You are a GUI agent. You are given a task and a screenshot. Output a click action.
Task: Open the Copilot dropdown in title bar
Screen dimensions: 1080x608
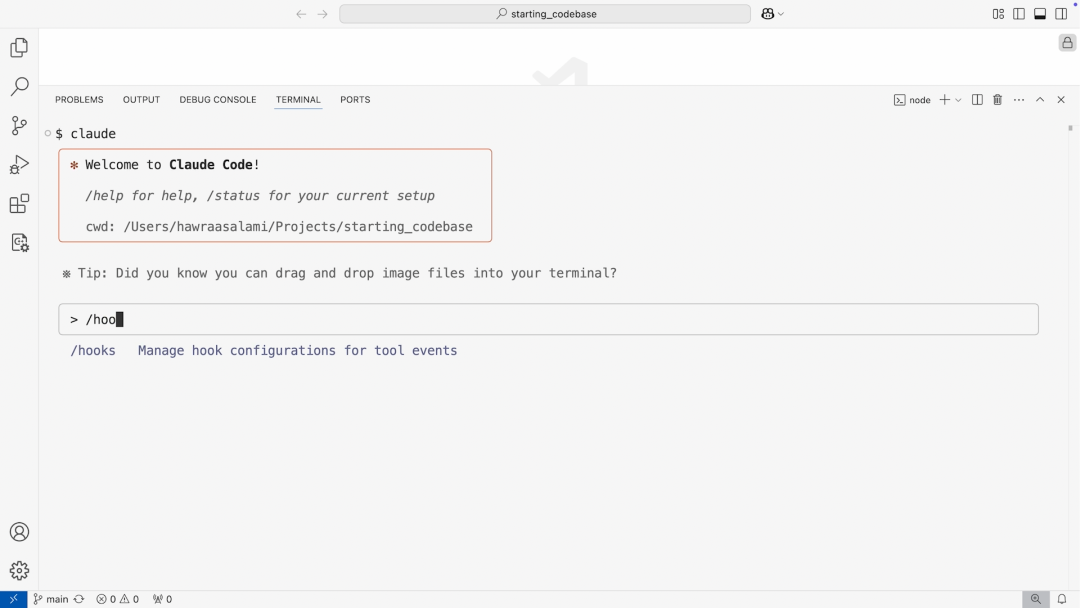pyautogui.click(x=772, y=14)
